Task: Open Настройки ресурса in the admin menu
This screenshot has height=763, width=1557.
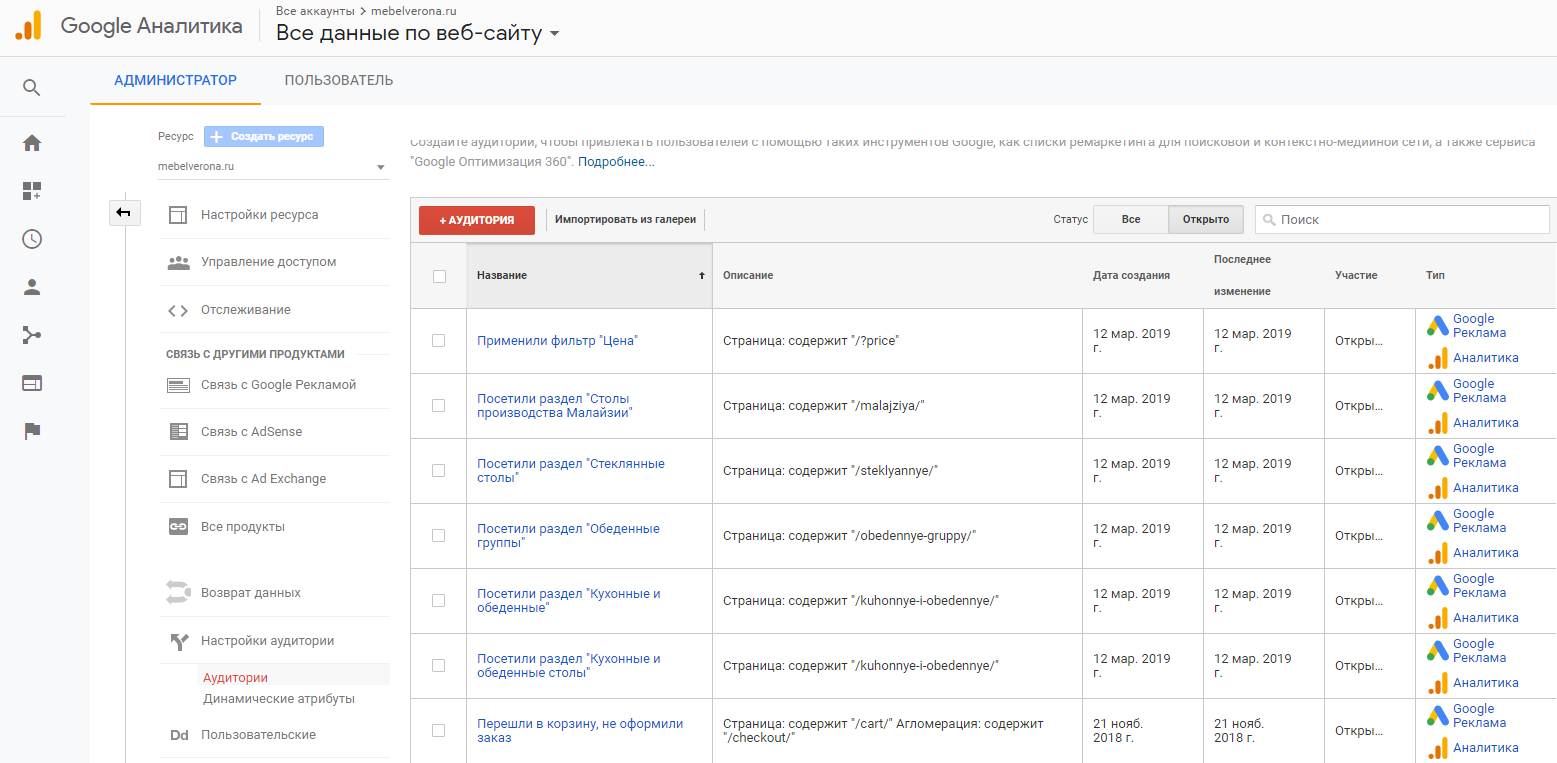Action: [x=259, y=215]
